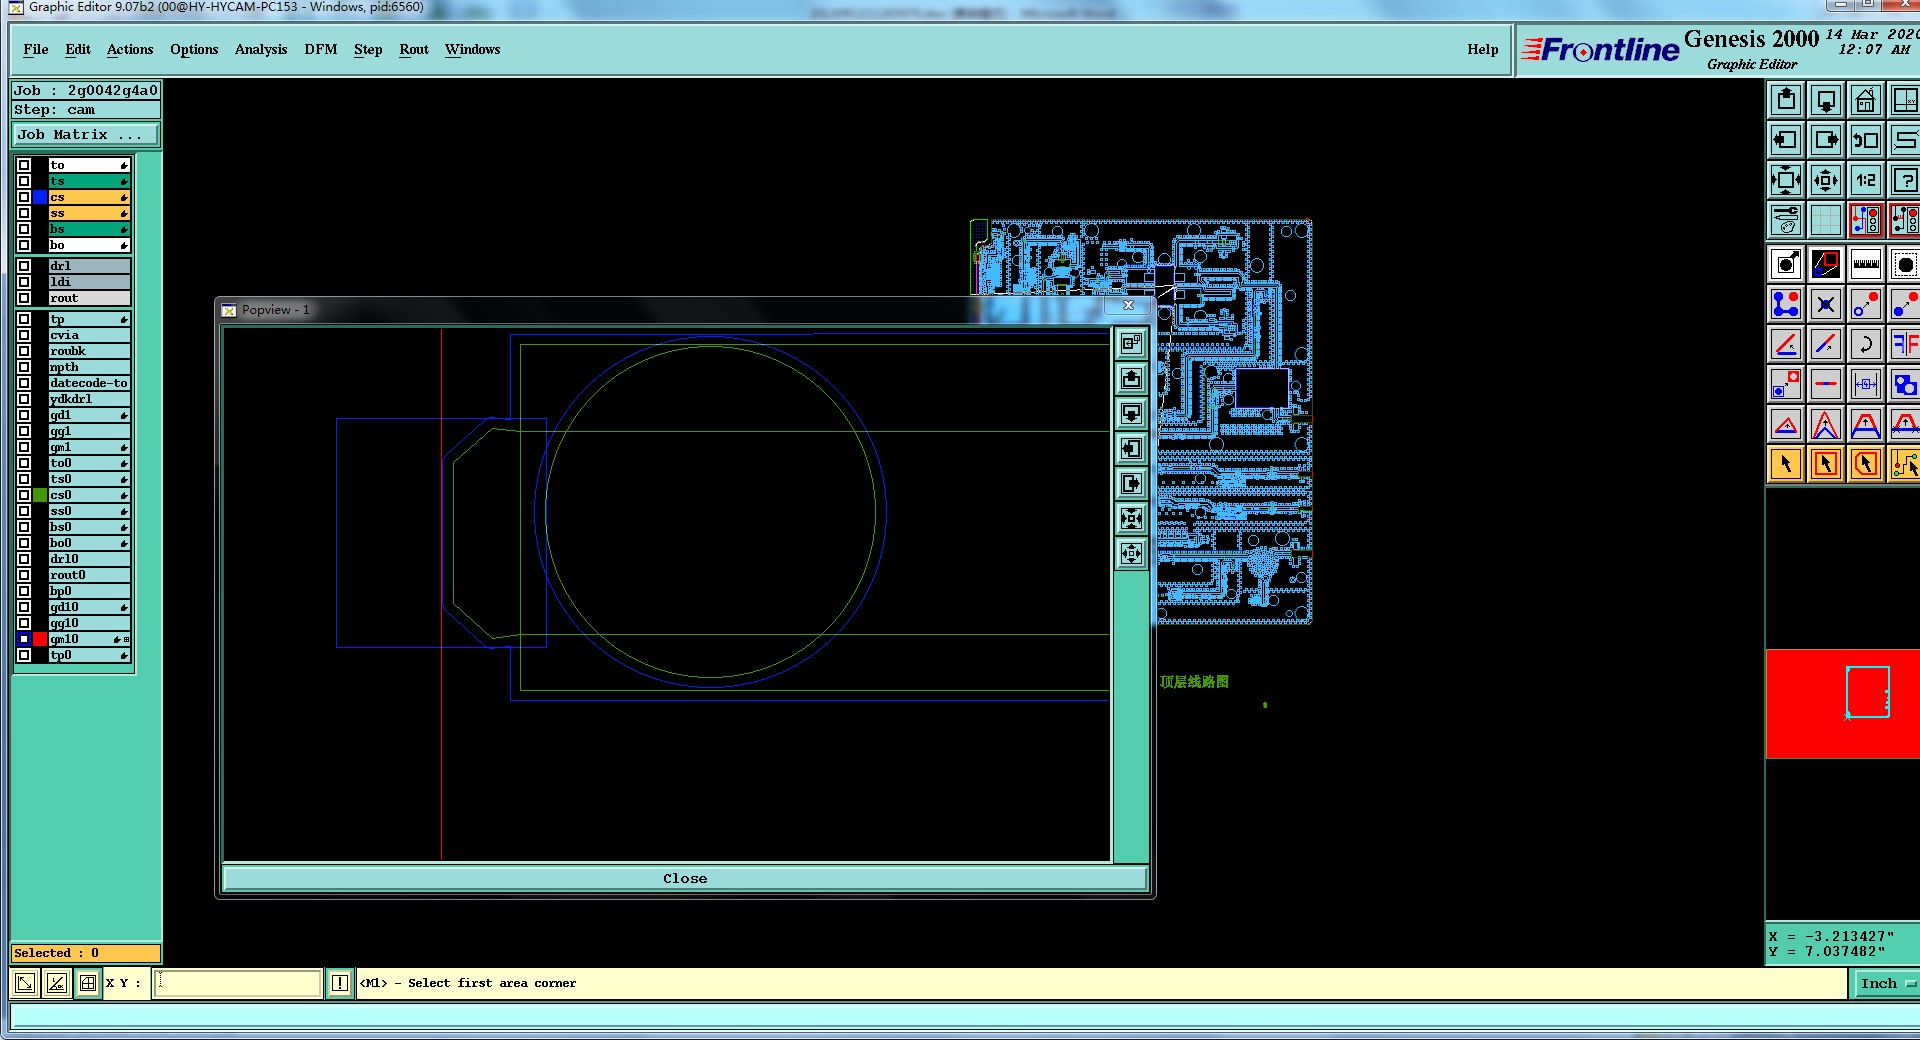
Task: Click Popview zoom in icon
Action: [1131, 518]
